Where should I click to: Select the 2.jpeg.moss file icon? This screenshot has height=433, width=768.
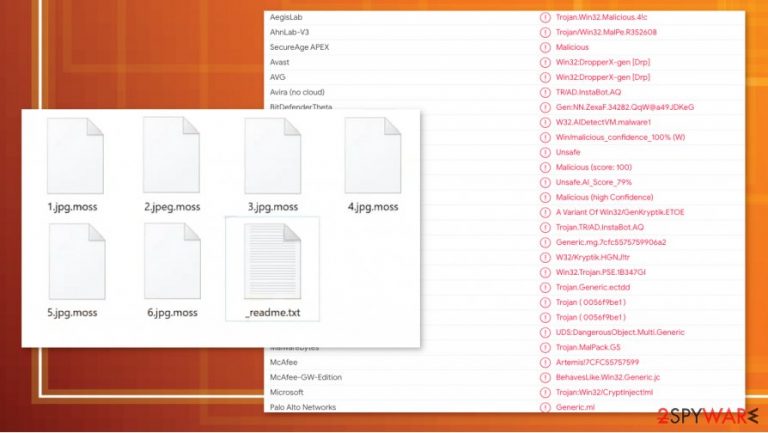[x=171, y=155]
